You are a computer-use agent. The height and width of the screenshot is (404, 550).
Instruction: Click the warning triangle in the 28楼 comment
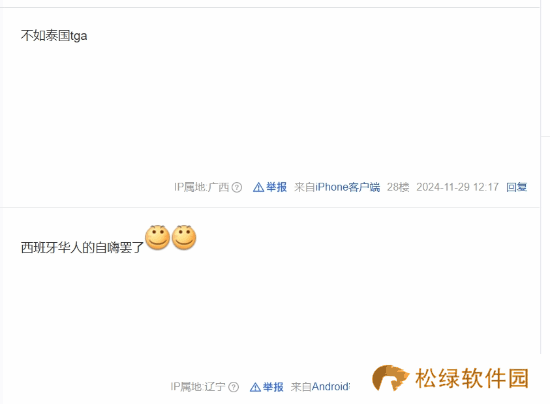click(259, 187)
